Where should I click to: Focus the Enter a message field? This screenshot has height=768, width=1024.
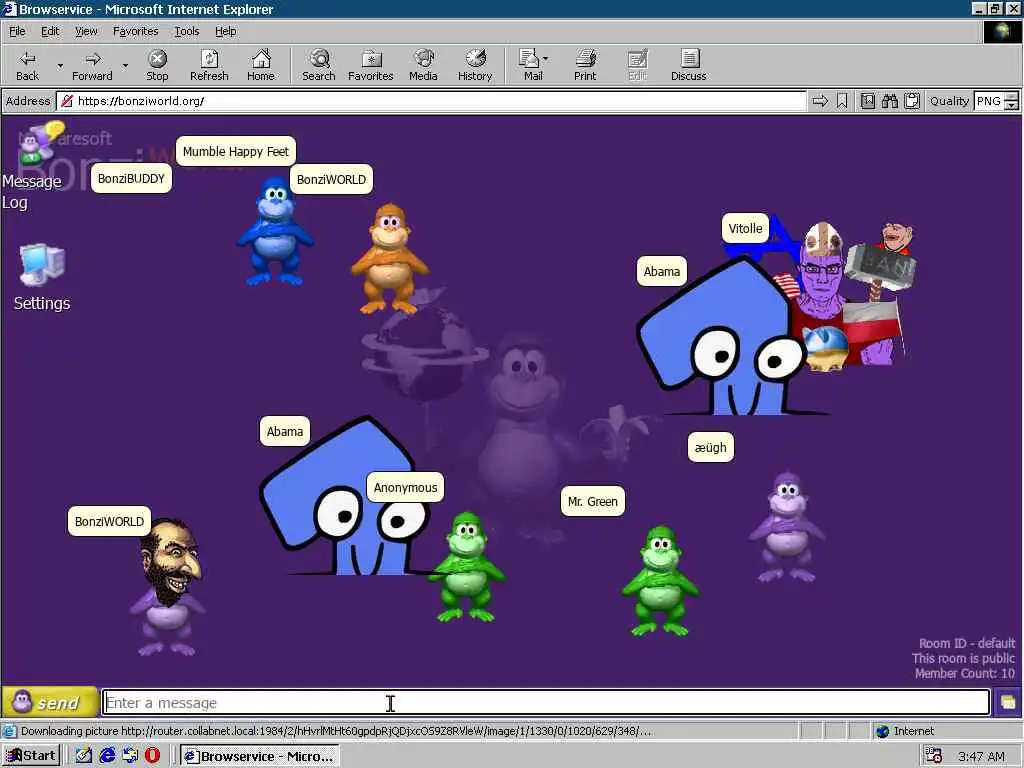546,703
